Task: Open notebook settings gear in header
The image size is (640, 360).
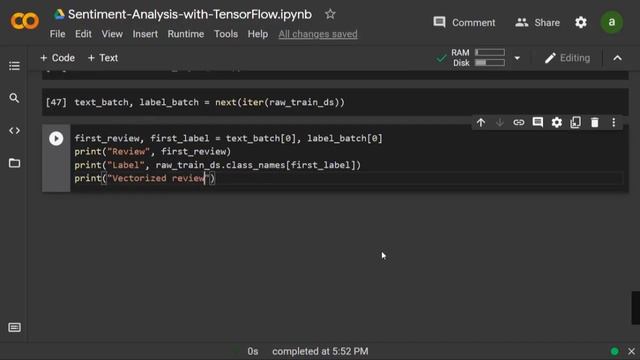Action: click(581, 22)
